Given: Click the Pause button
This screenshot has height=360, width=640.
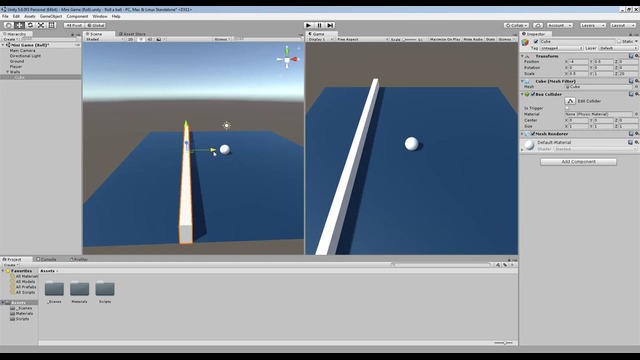Looking at the screenshot, I should point(320,25).
